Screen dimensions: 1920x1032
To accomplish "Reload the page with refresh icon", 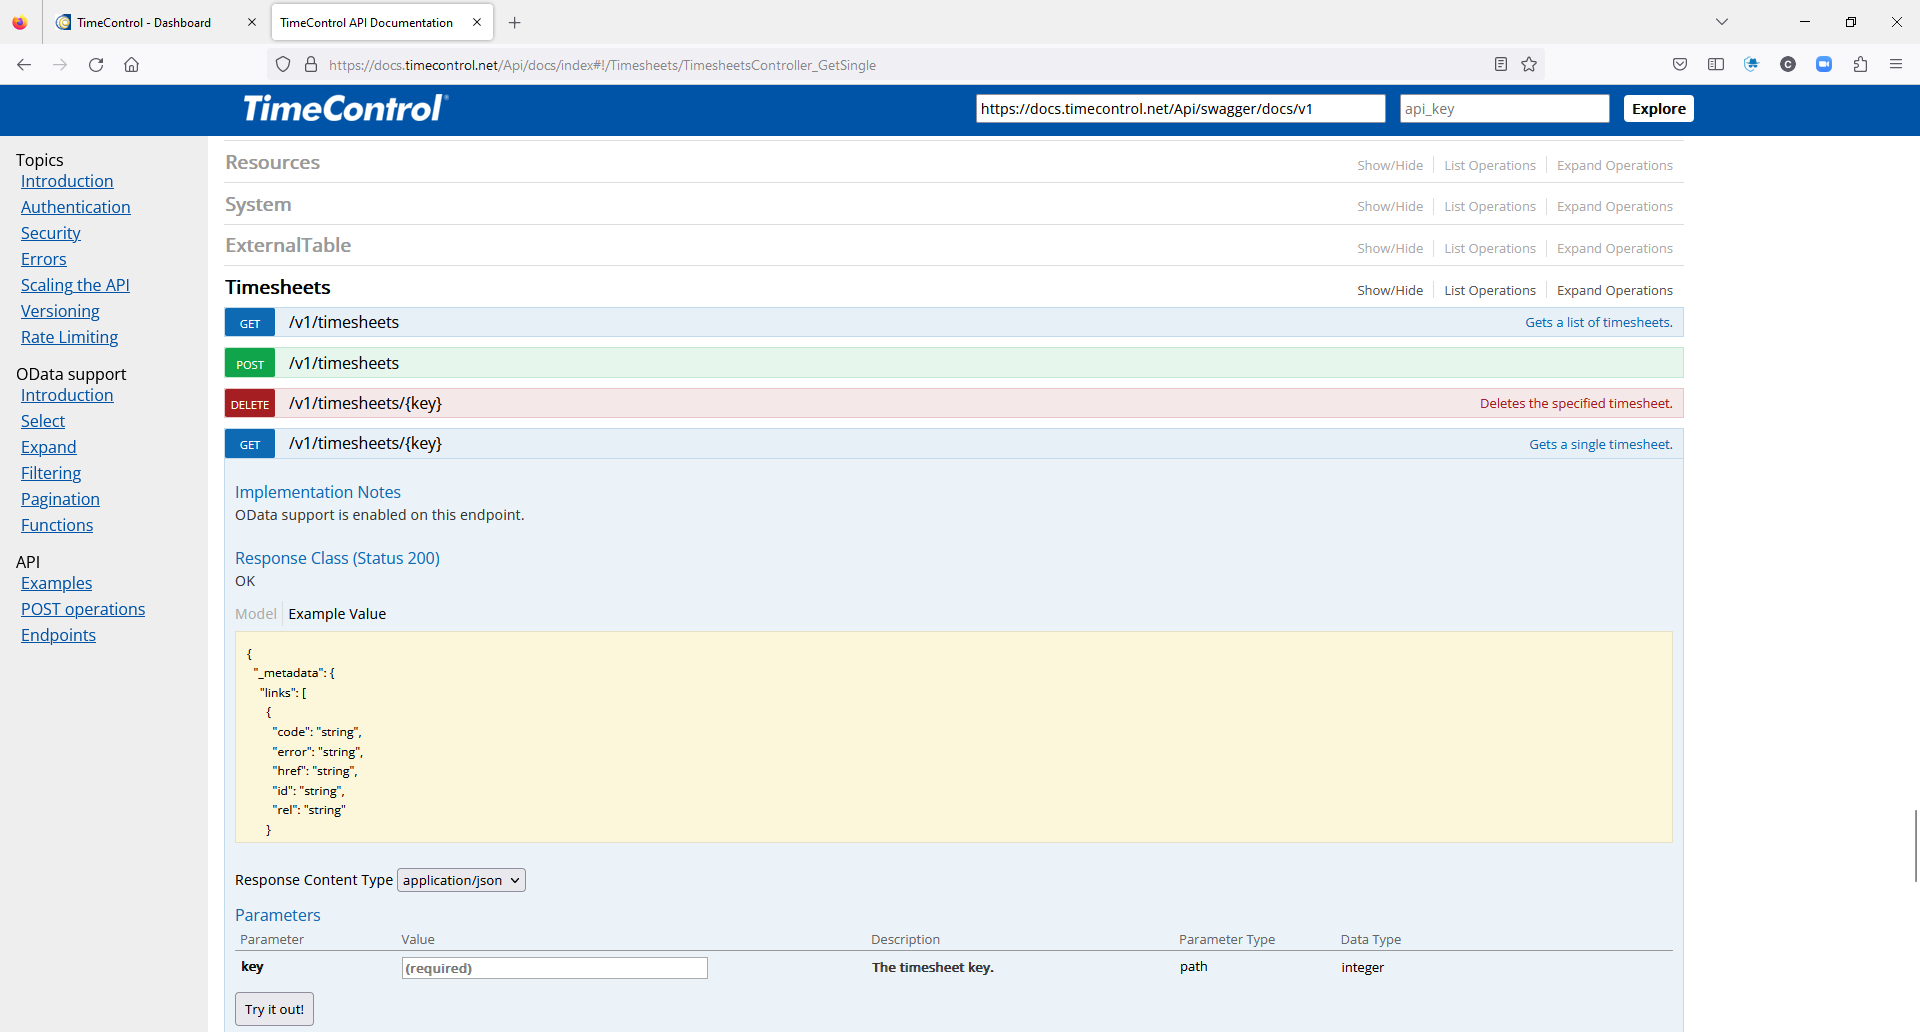I will 96,65.
